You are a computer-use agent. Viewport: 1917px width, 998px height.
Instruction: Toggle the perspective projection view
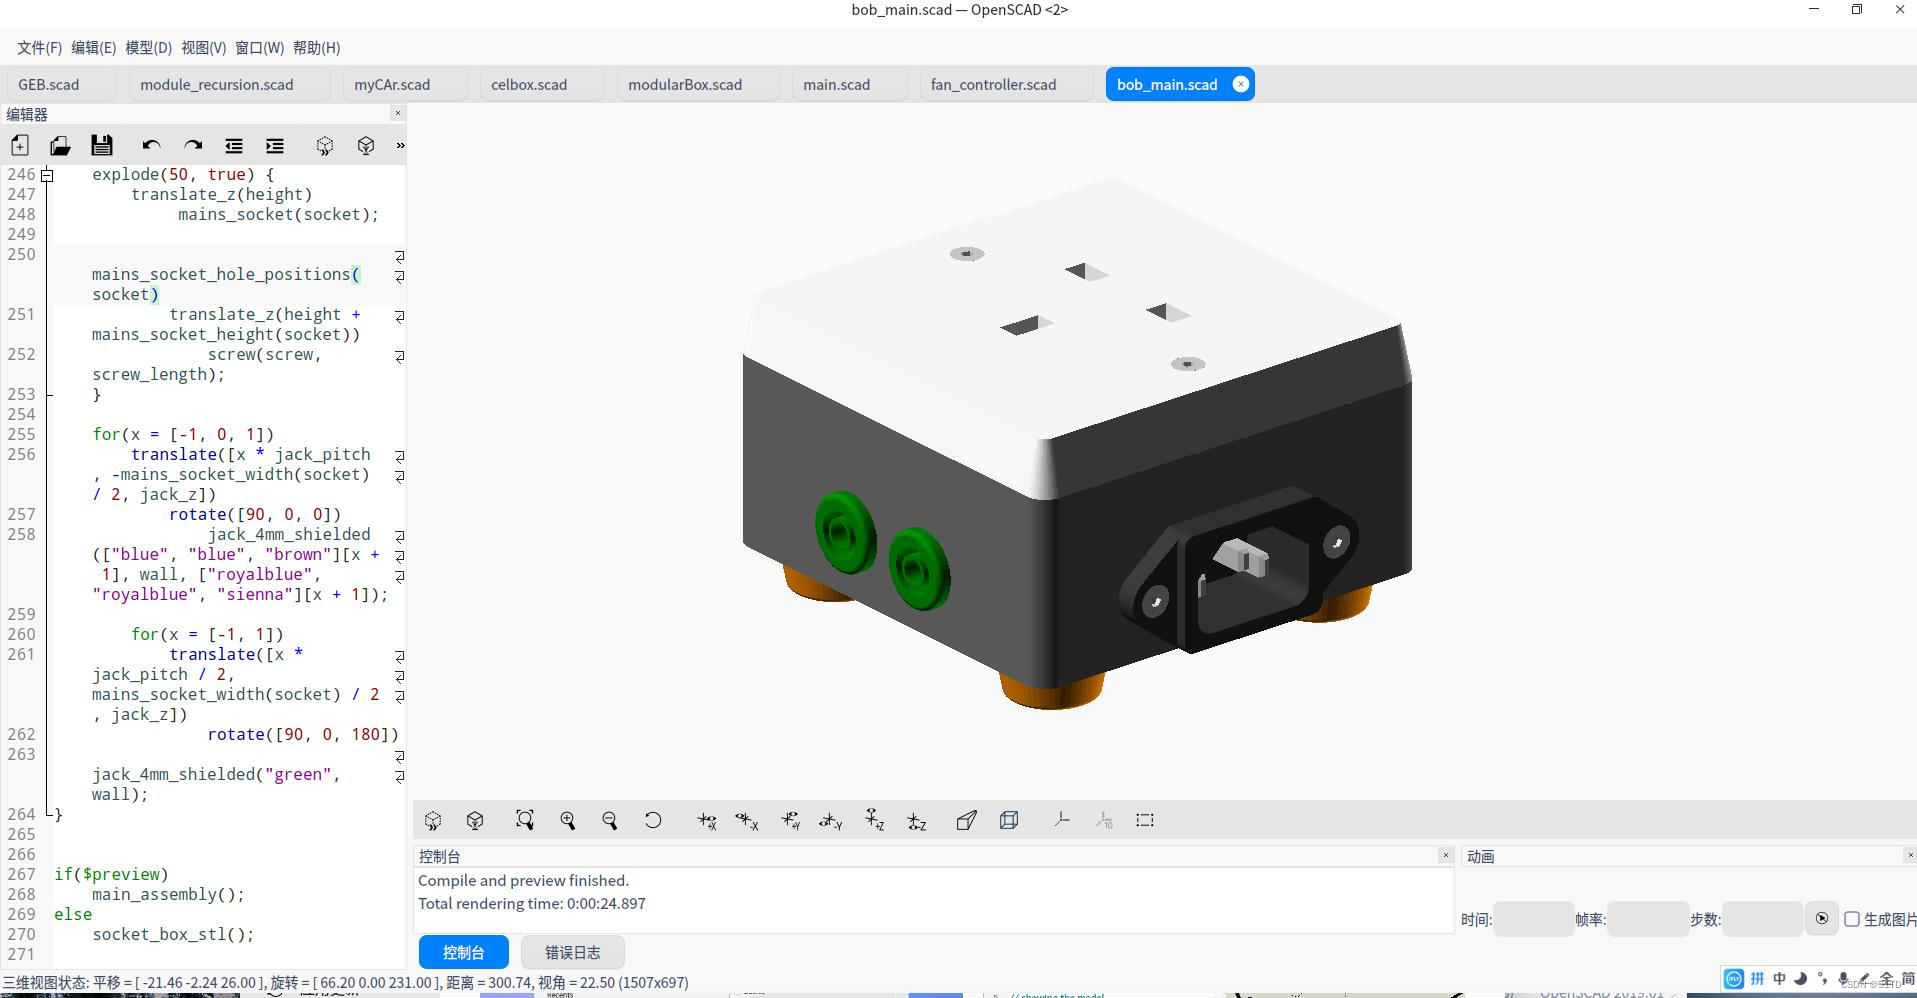966,820
